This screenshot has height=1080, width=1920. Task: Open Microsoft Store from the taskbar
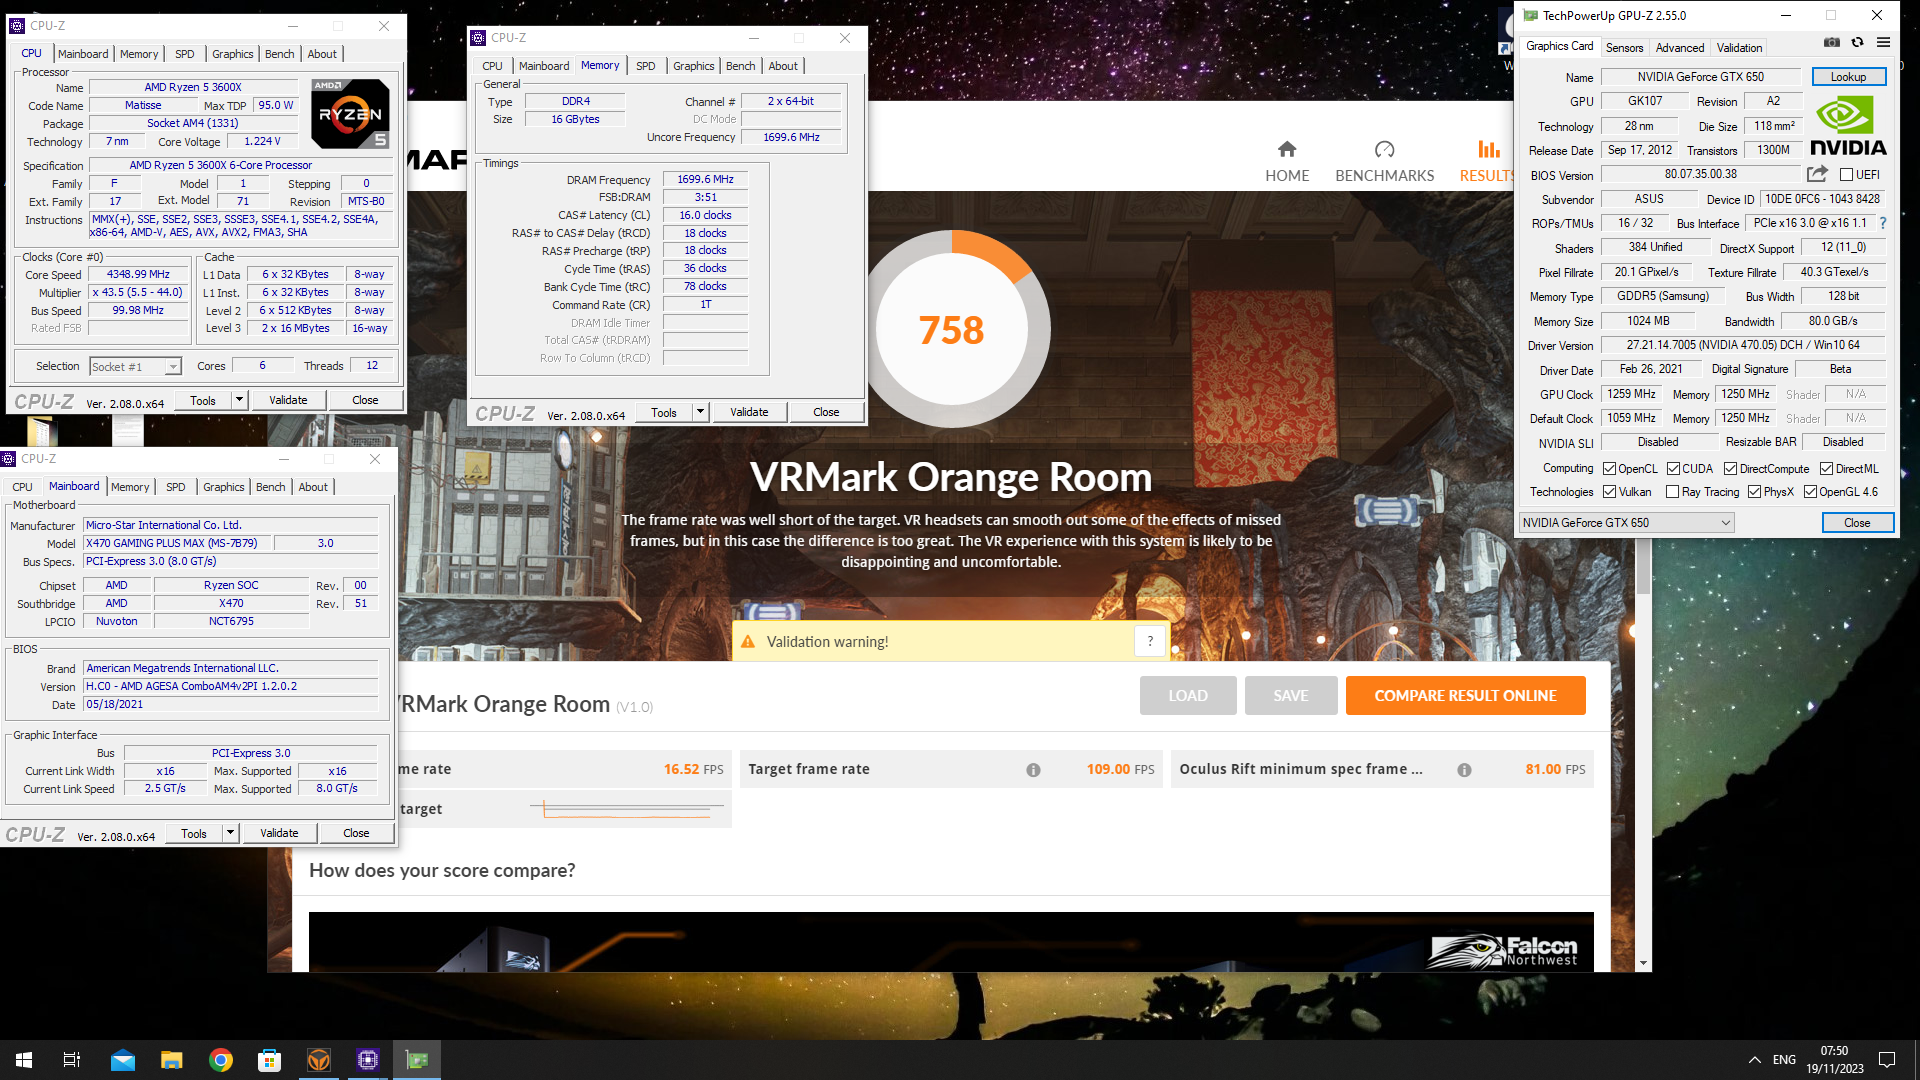click(x=269, y=1060)
